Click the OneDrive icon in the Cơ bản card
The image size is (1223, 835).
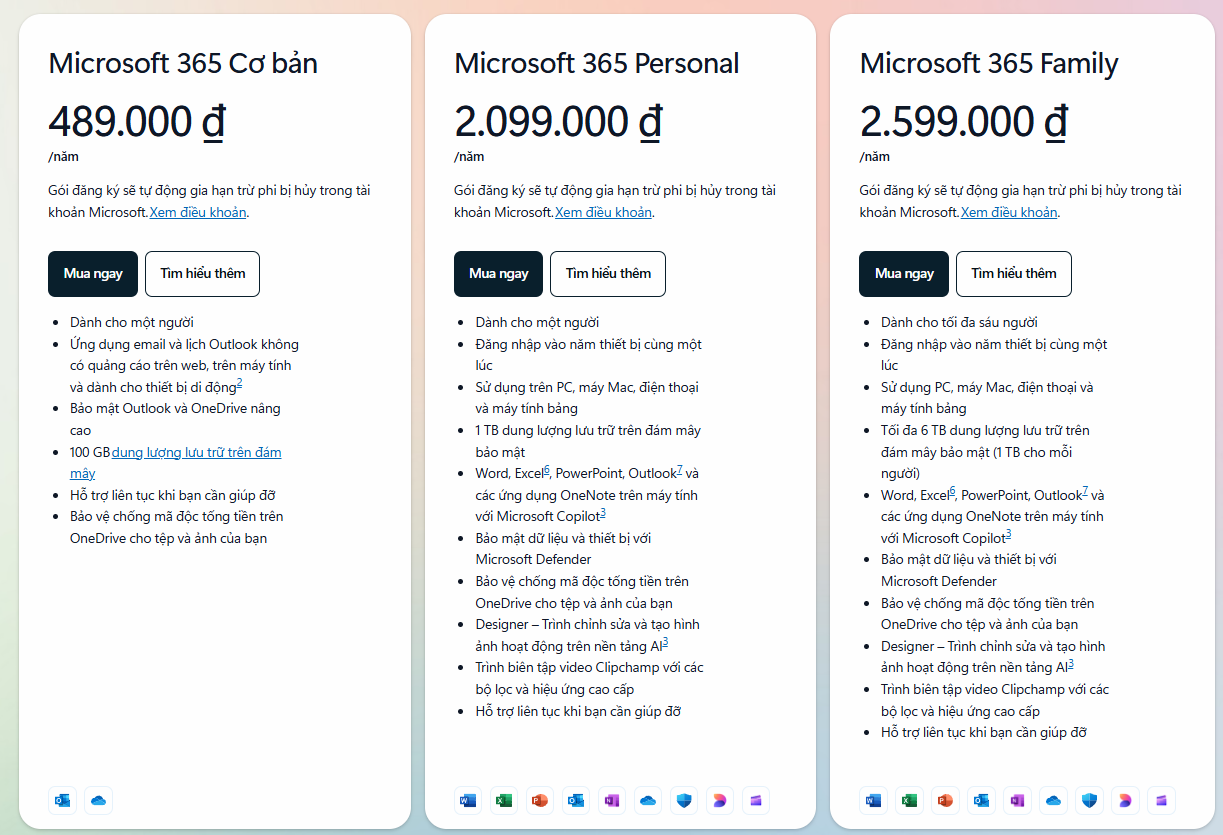(98, 800)
